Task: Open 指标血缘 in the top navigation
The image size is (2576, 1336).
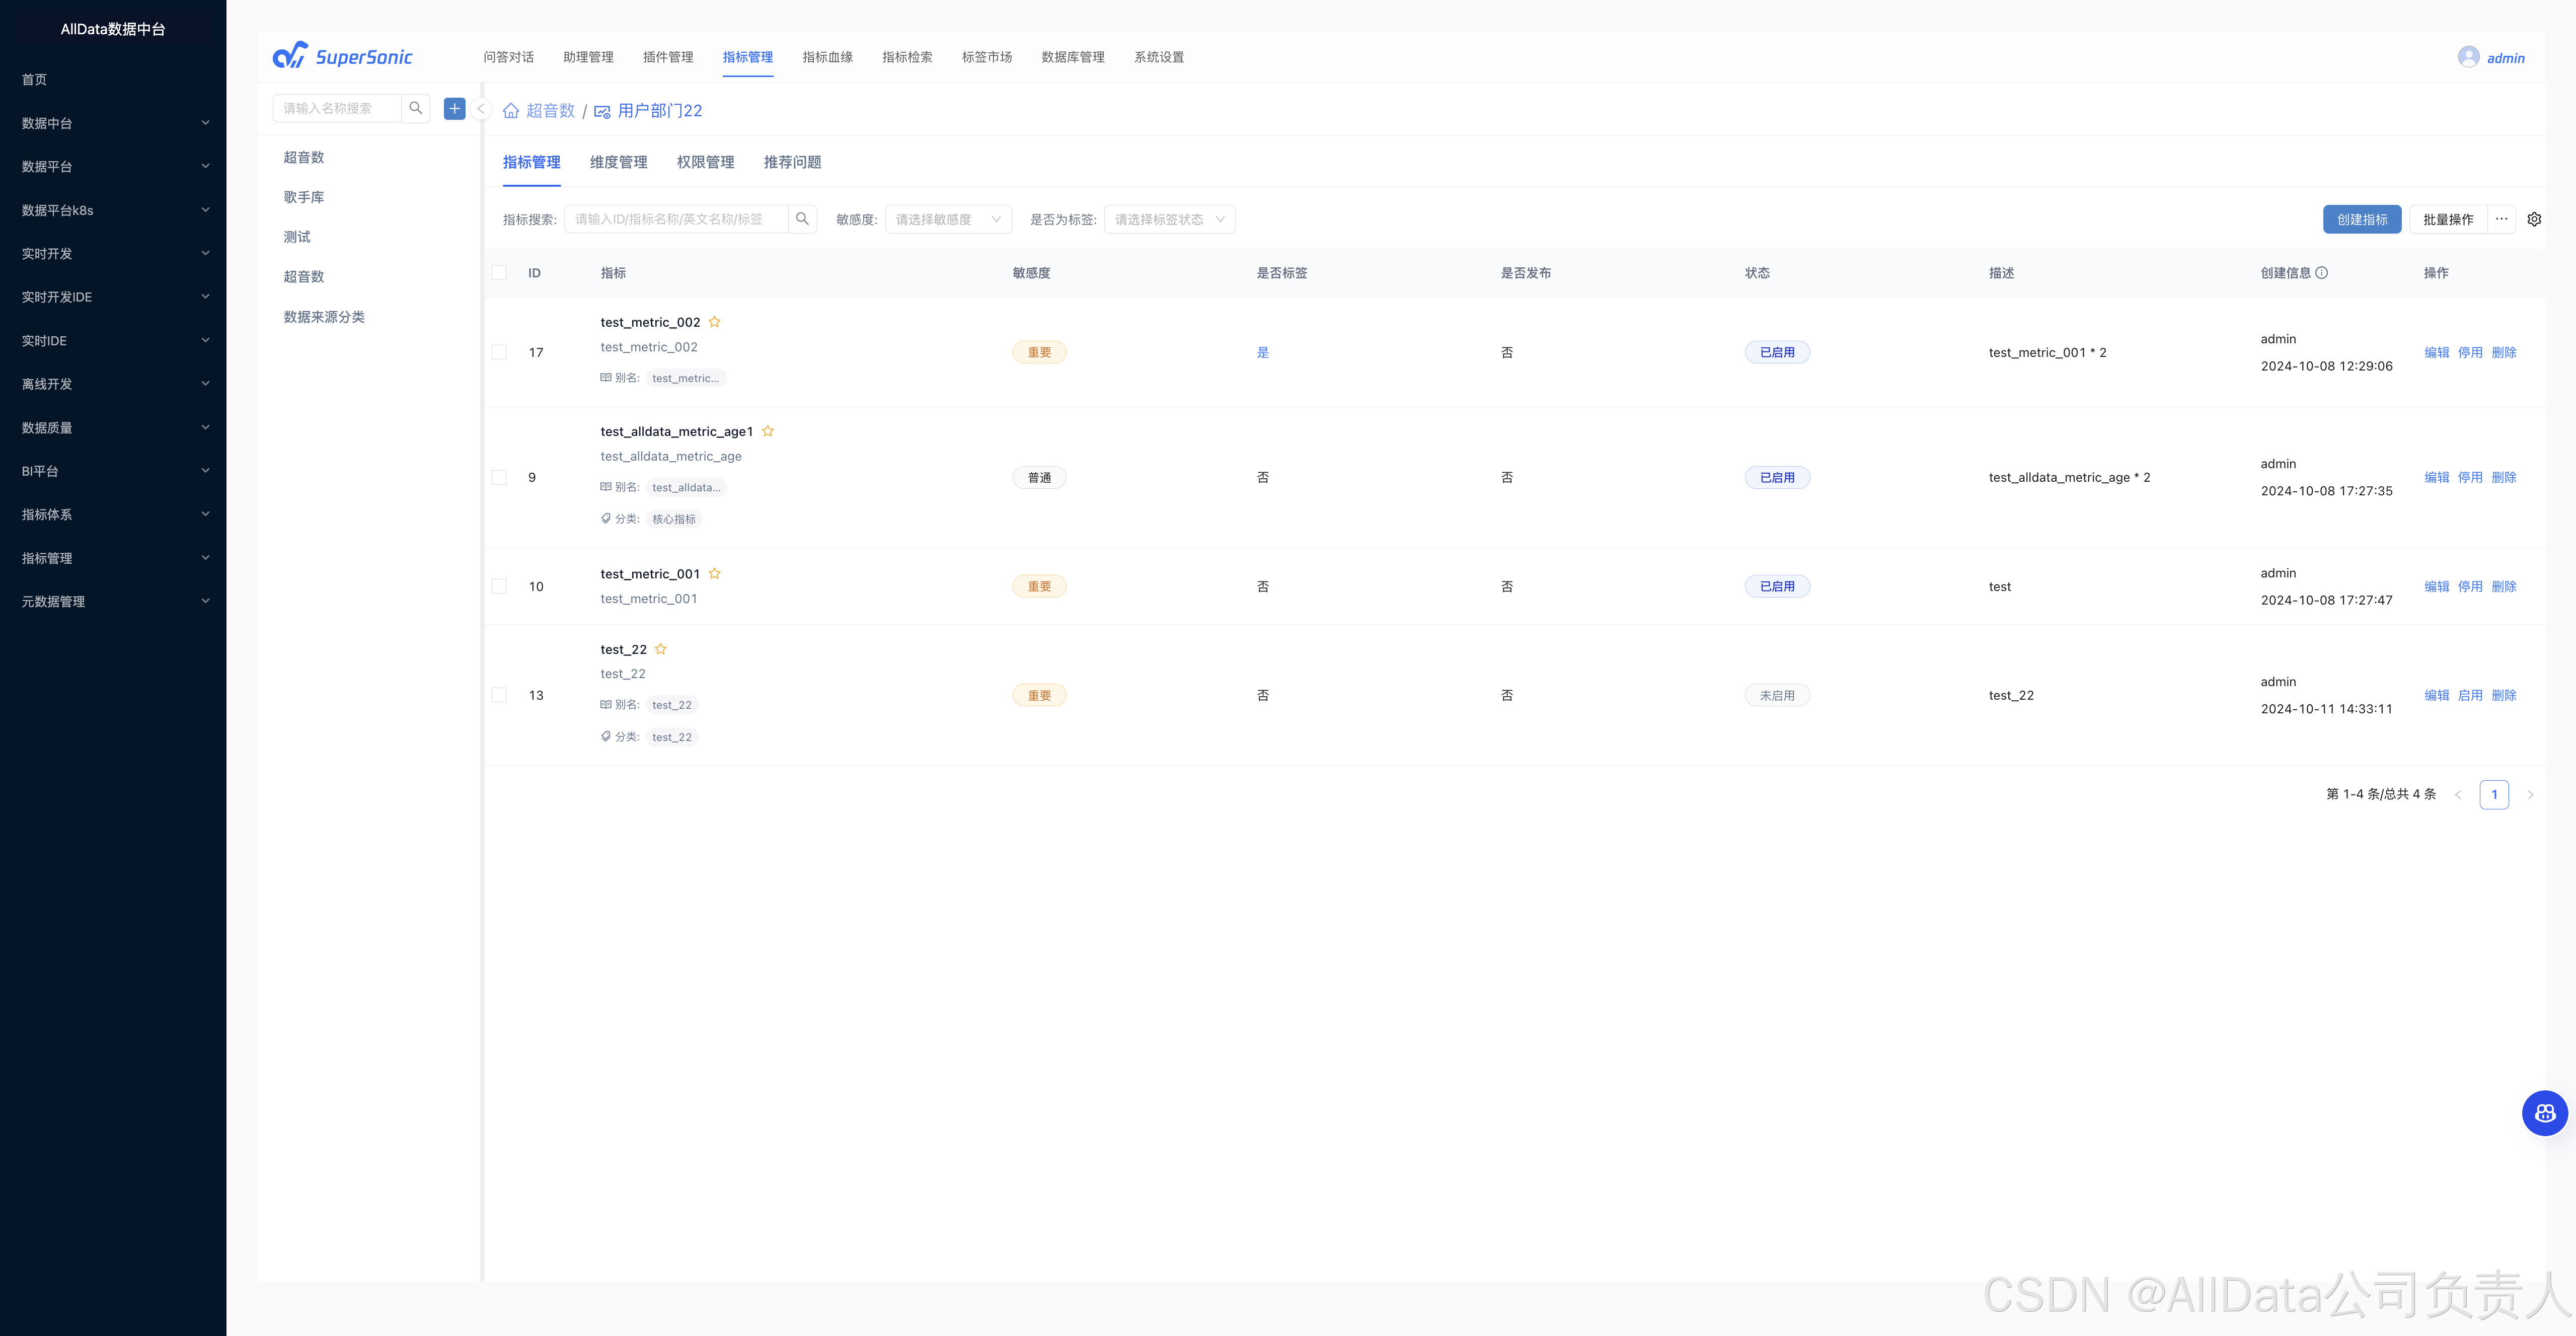Action: [x=827, y=57]
